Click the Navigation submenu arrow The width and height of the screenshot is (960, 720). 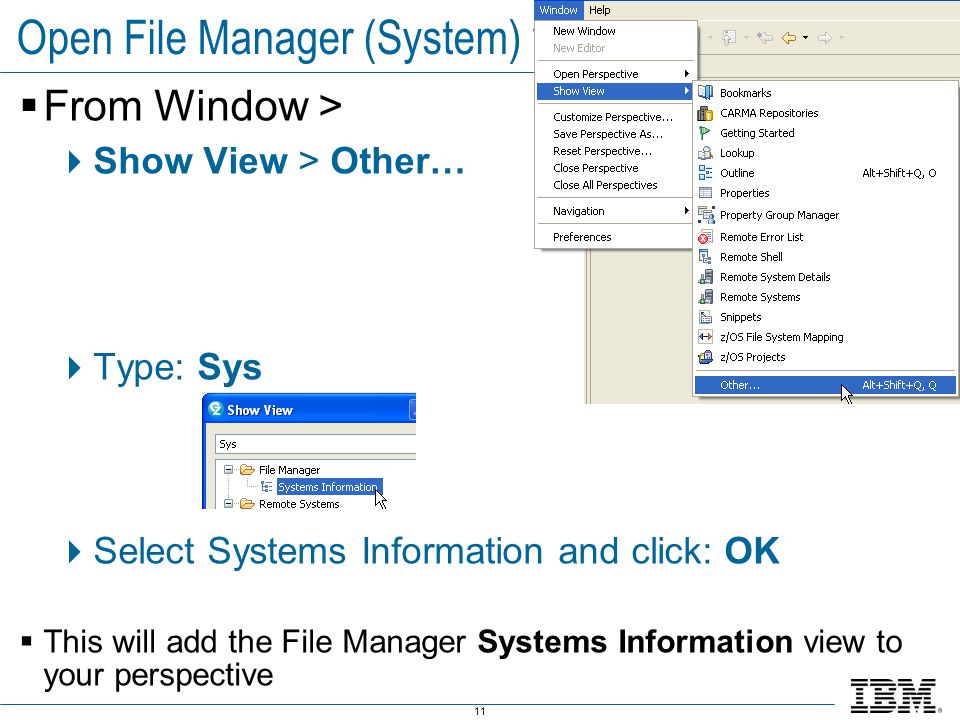point(687,211)
